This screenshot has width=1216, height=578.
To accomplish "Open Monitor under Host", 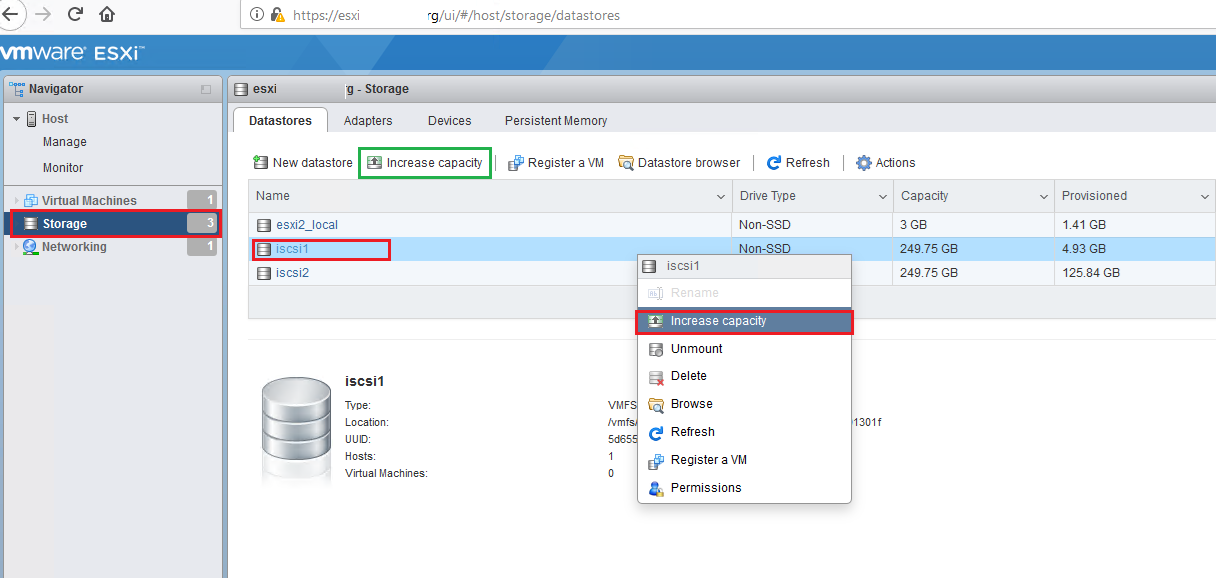I will click(63, 168).
